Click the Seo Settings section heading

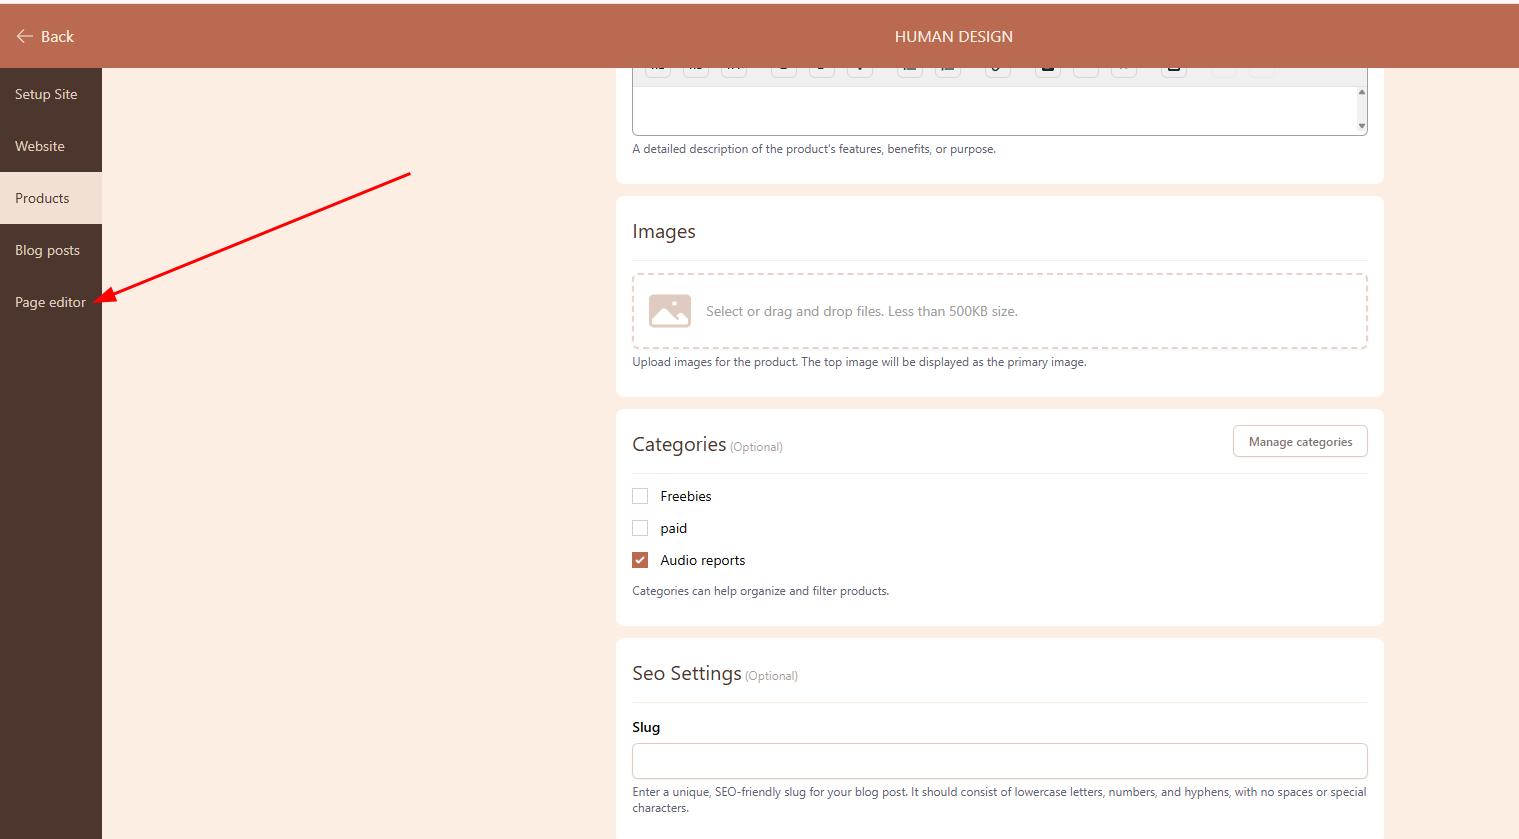pyautogui.click(x=687, y=673)
